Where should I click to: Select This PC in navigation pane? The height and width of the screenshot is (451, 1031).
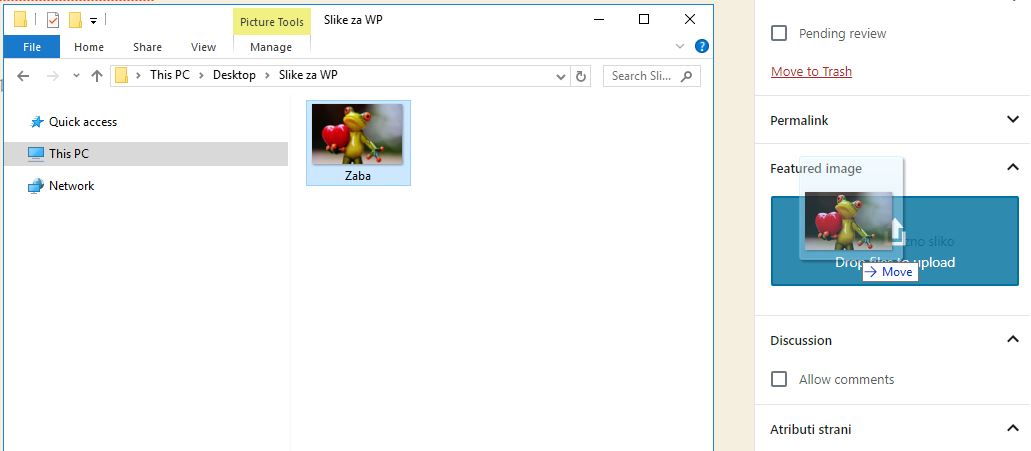pyautogui.click(x=68, y=154)
